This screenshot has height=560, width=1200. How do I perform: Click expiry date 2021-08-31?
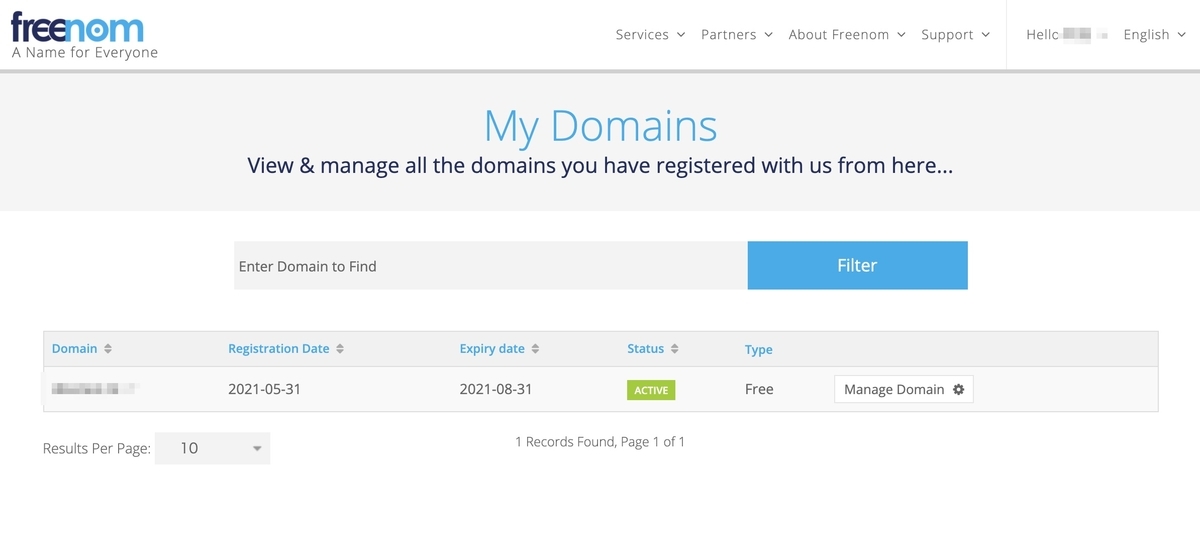496,389
